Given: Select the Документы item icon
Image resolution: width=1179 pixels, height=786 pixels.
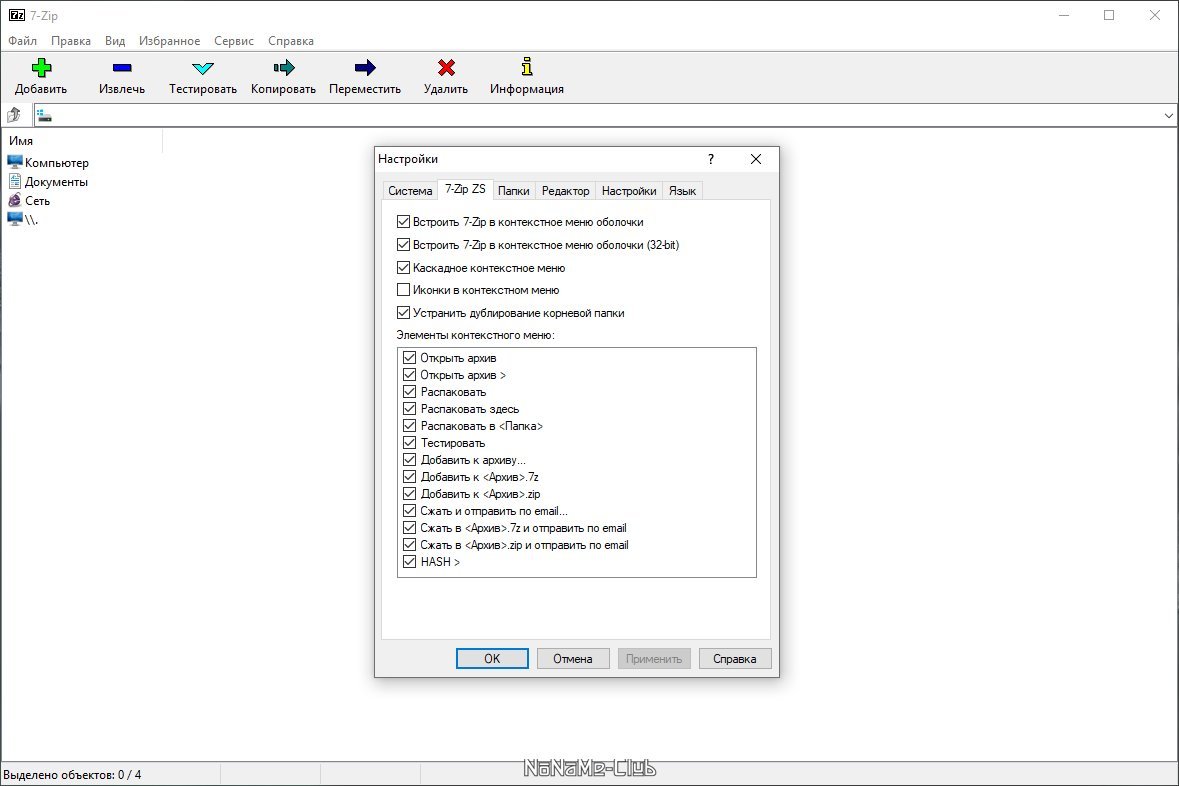Looking at the screenshot, I should 15,181.
